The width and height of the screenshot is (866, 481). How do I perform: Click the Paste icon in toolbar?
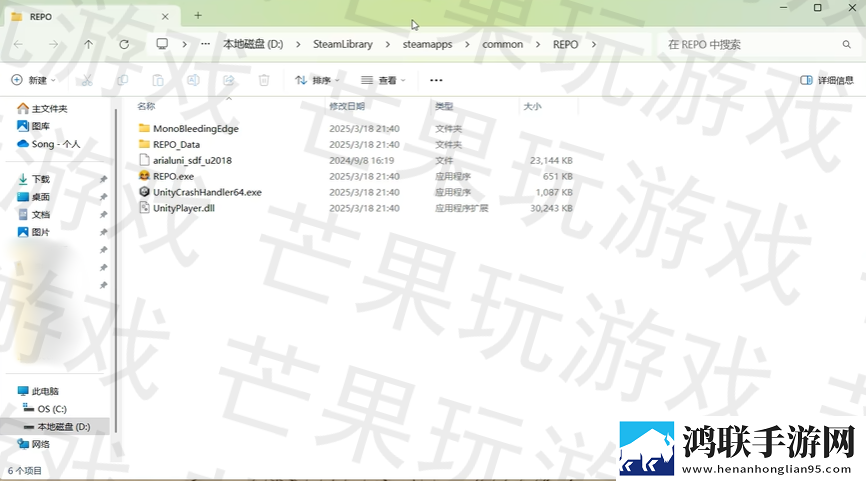[158, 80]
